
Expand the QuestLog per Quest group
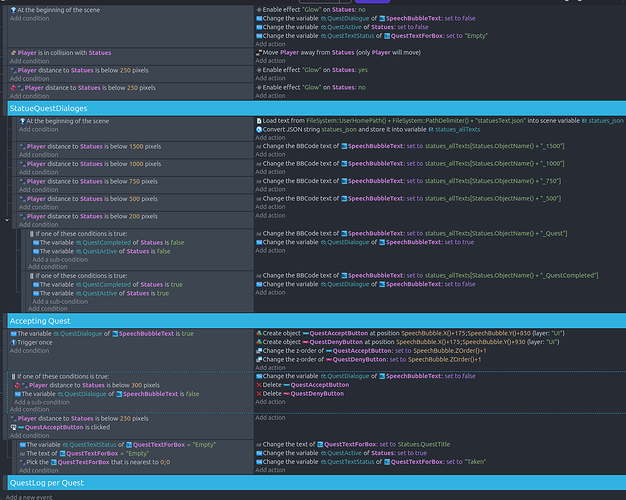[x=45, y=482]
